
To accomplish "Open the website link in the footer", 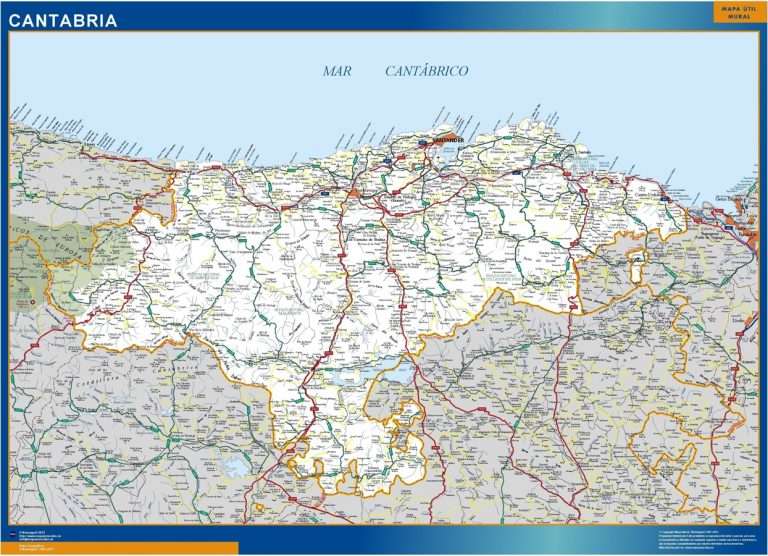I will pos(40,535).
